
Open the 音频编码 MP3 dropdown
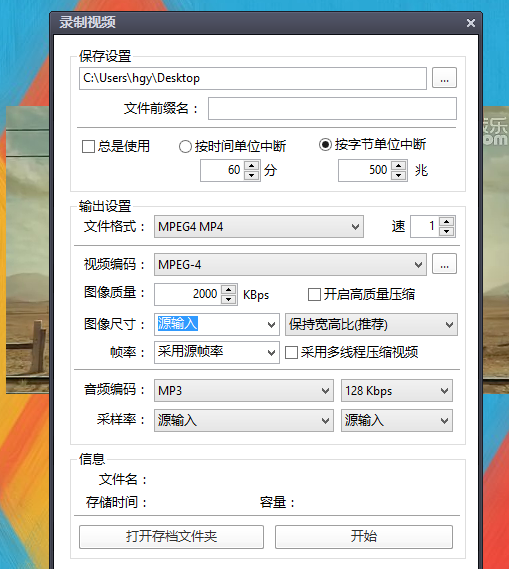243,391
